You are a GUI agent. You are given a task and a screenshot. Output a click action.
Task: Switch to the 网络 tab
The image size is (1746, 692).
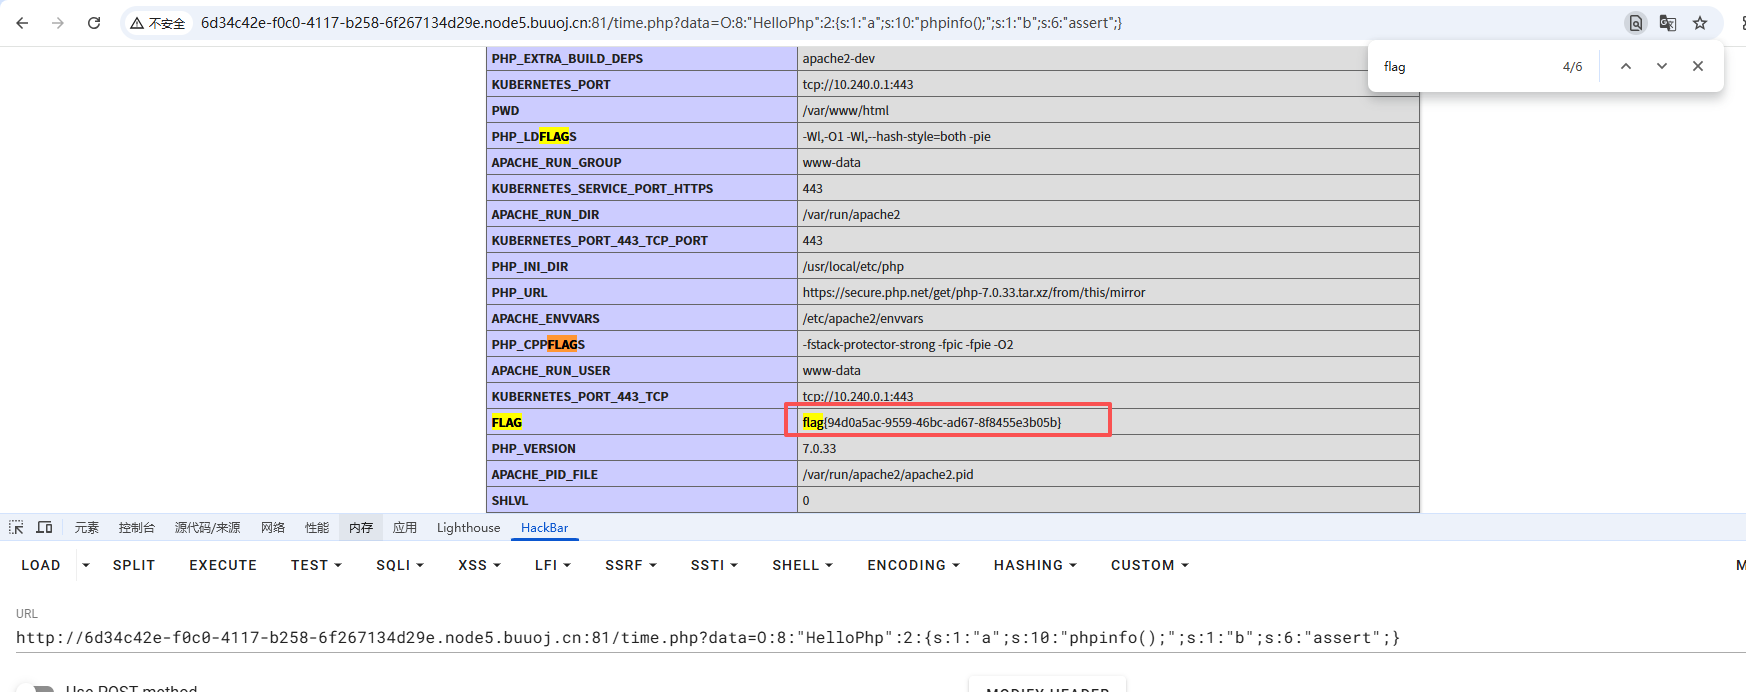pyautogui.click(x=273, y=527)
